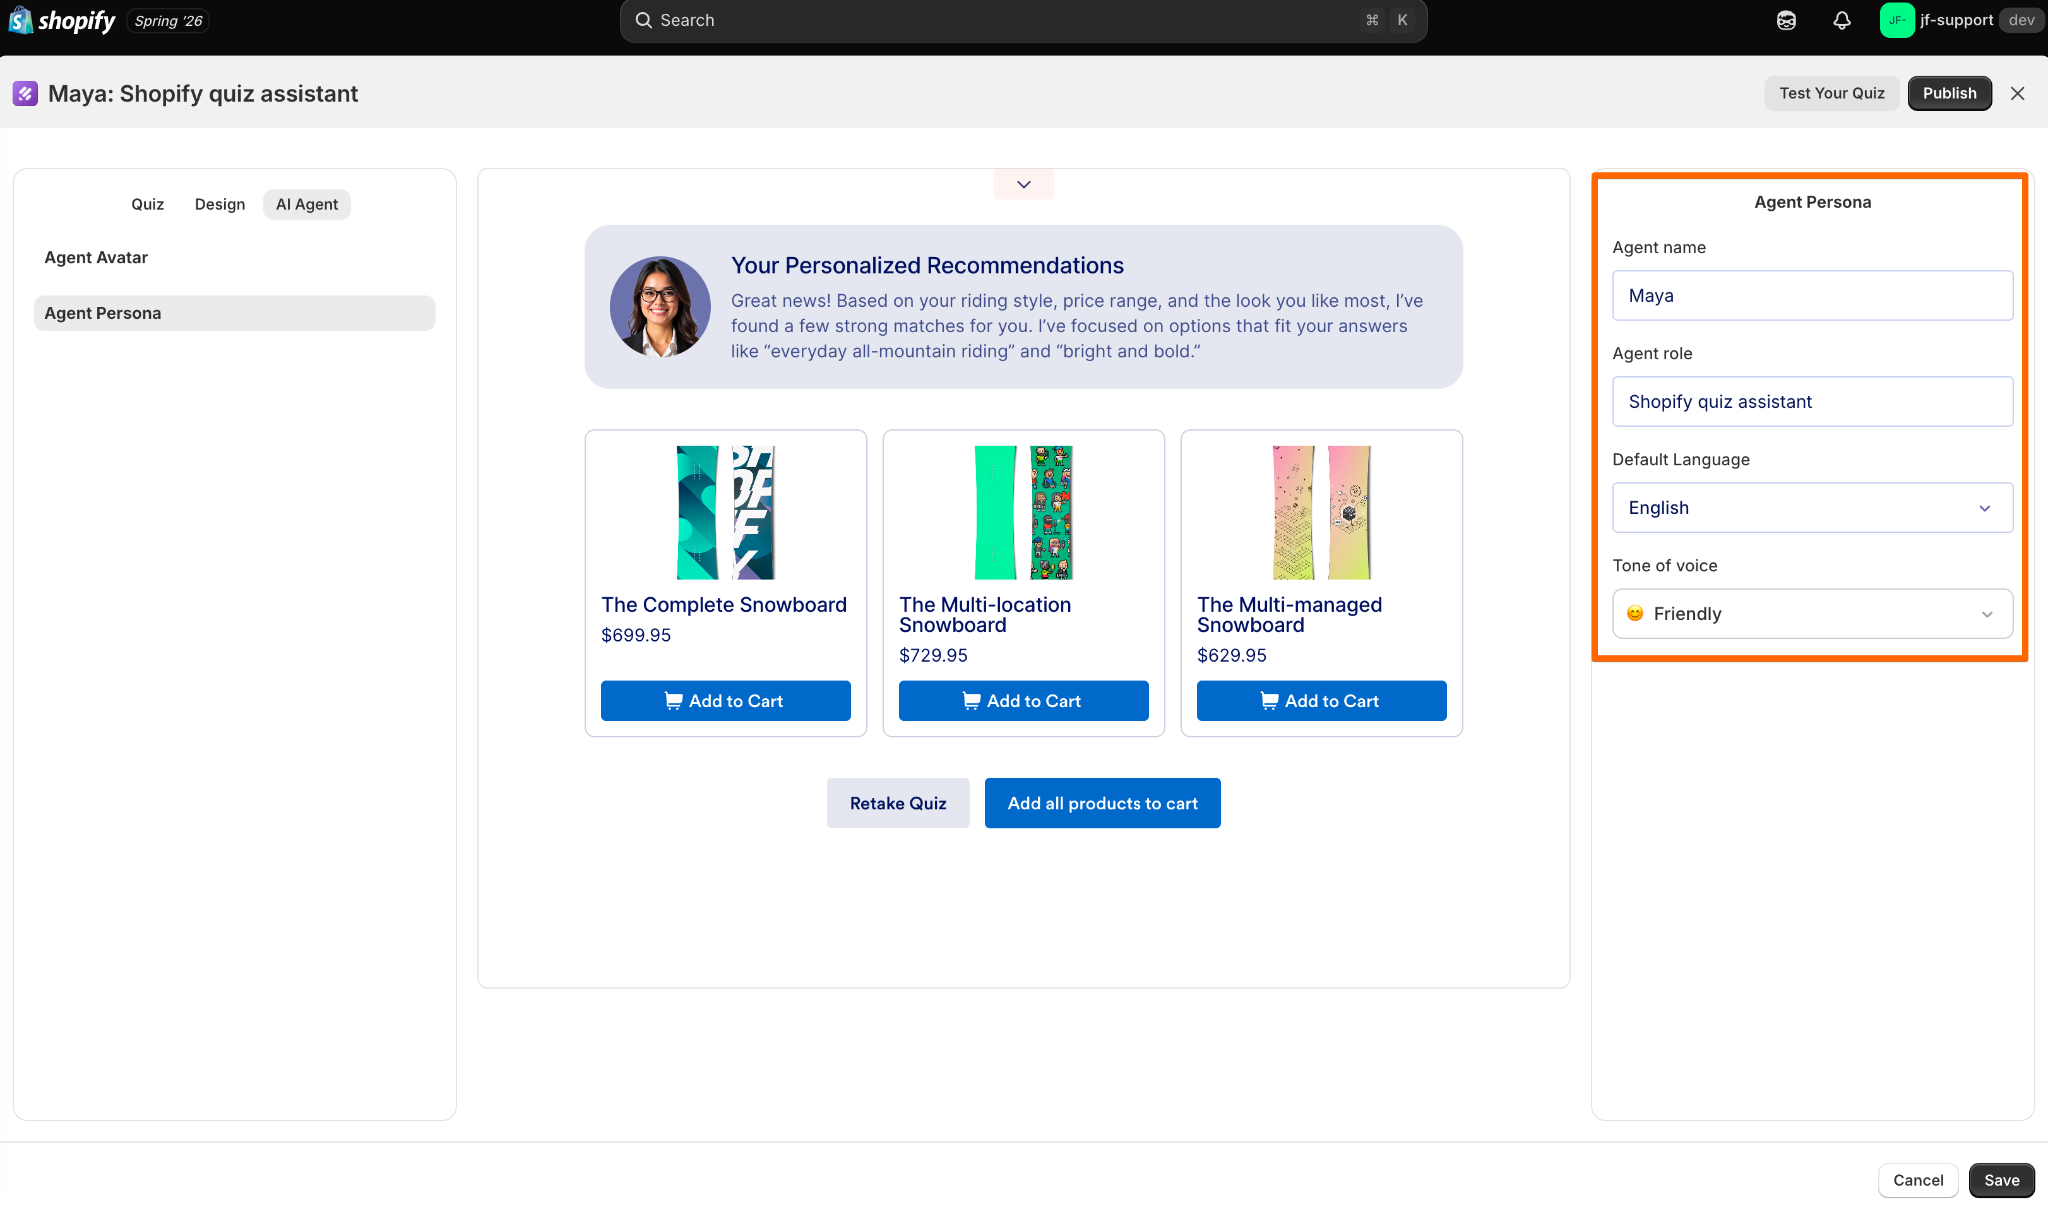Click the Test Your Quiz button
Screen dimensions: 2048x1211
click(1831, 93)
